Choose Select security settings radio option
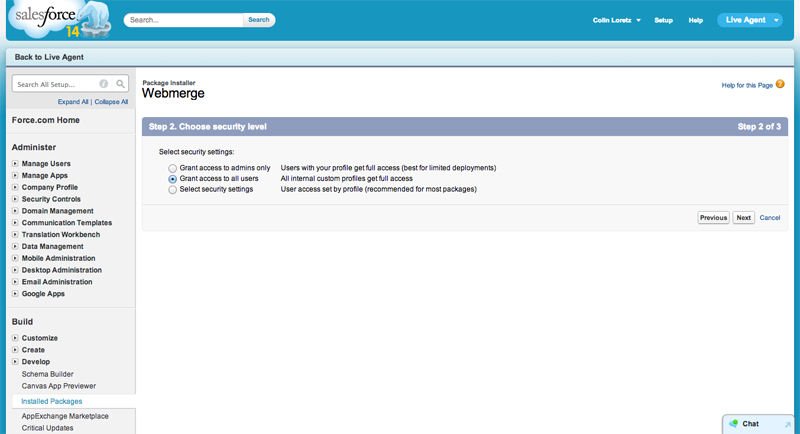The width and height of the screenshot is (800, 434). click(172, 190)
